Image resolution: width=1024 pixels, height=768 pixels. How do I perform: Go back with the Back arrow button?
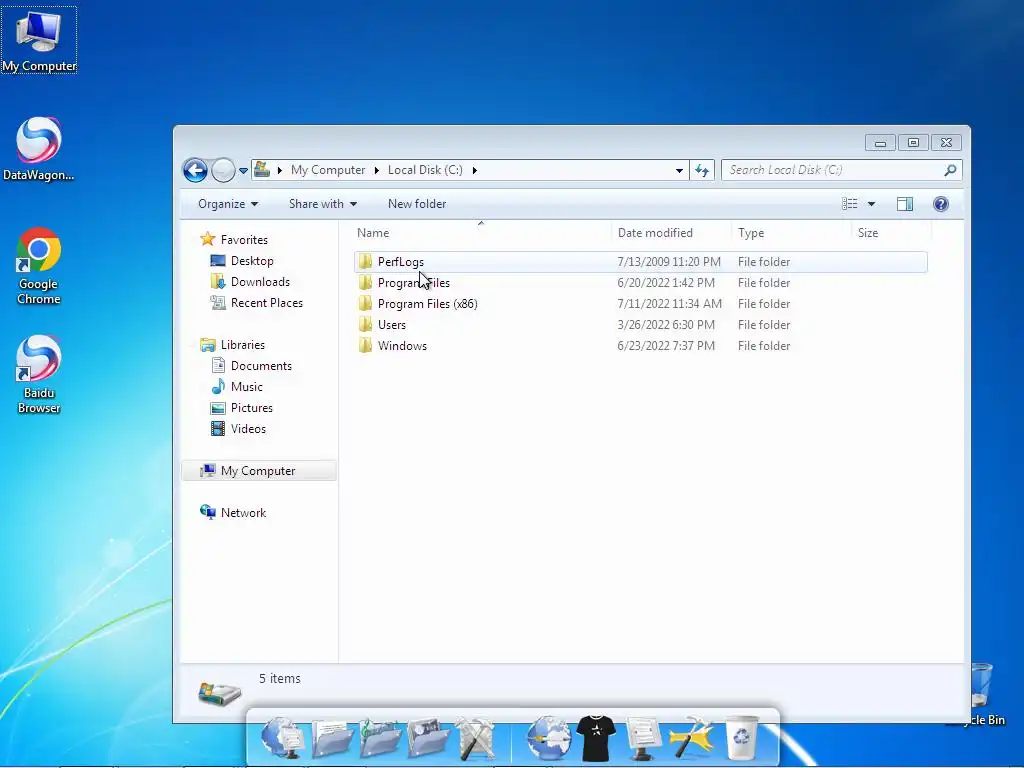coord(195,170)
